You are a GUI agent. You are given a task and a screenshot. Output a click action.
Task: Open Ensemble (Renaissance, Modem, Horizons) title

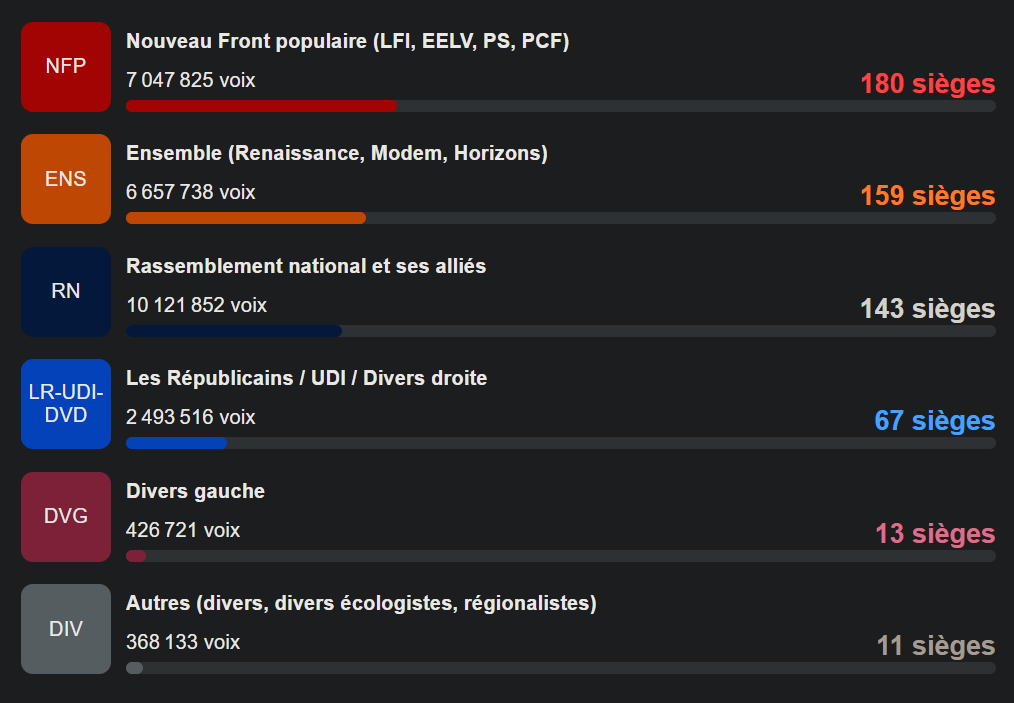click(x=336, y=153)
